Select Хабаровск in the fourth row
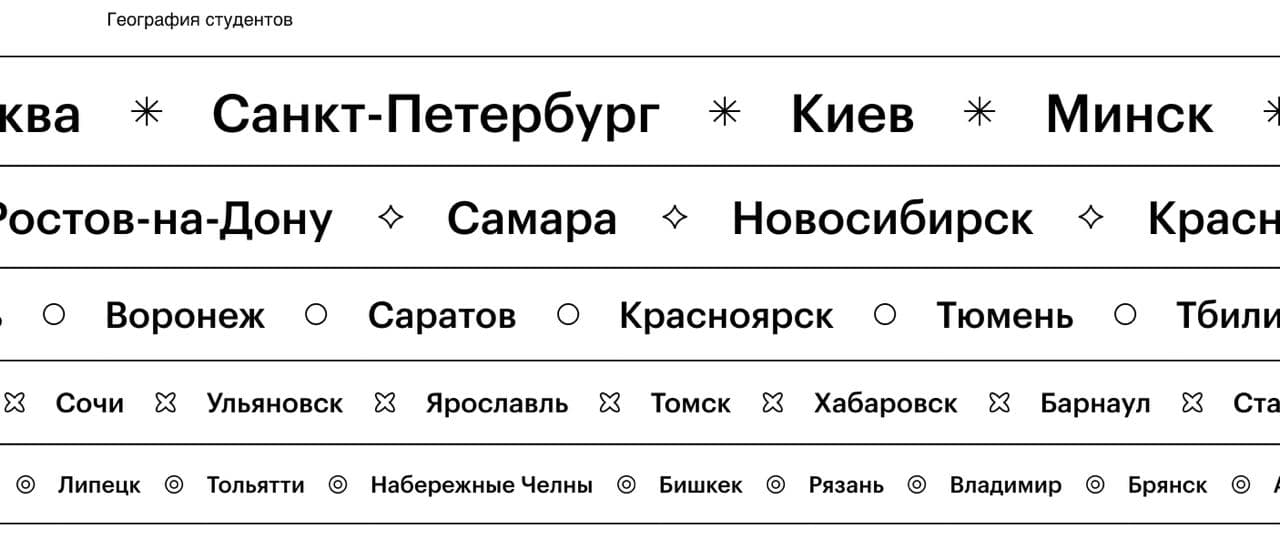The image size is (1280, 550). (x=885, y=404)
